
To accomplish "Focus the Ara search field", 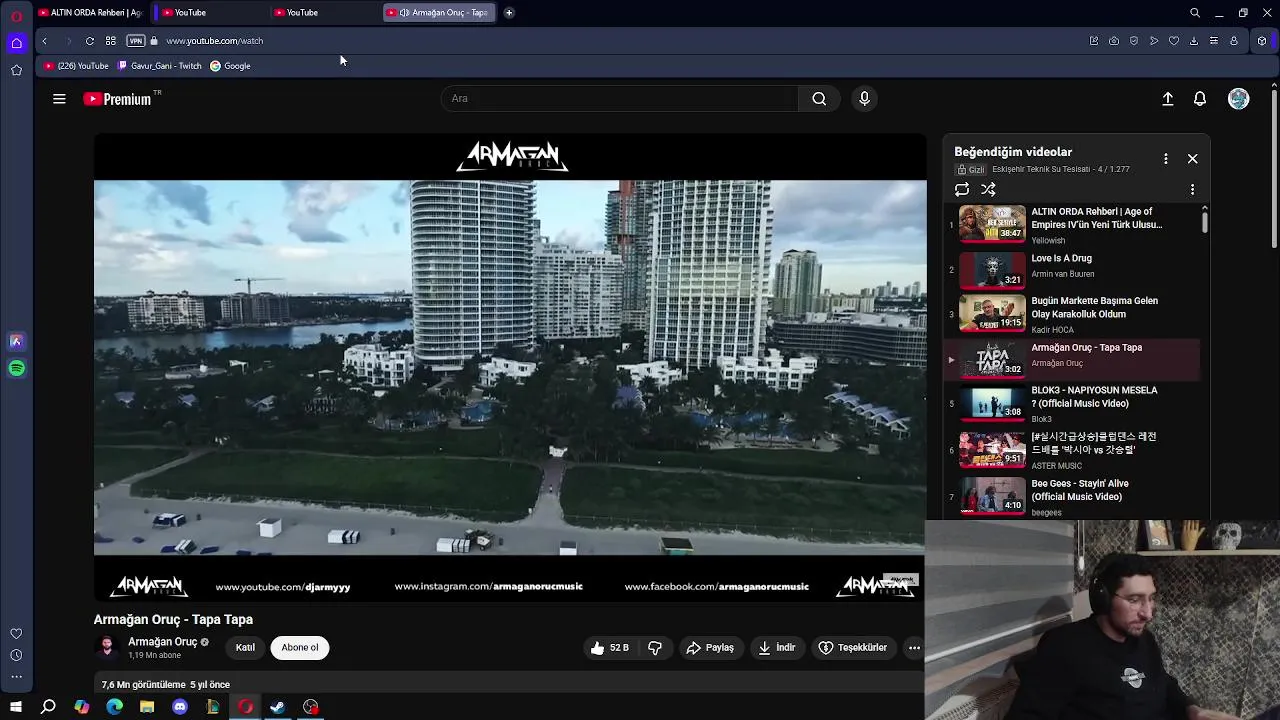I will 620,98.
